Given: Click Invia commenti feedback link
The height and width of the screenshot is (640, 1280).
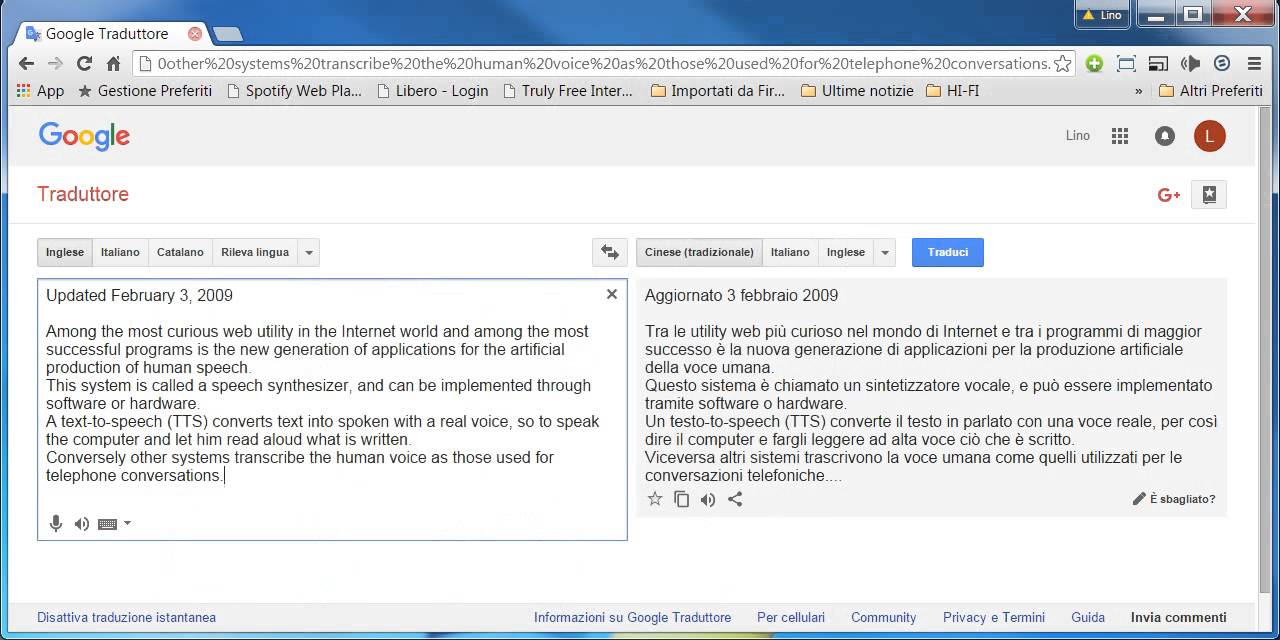Looking at the screenshot, I should (x=1179, y=617).
